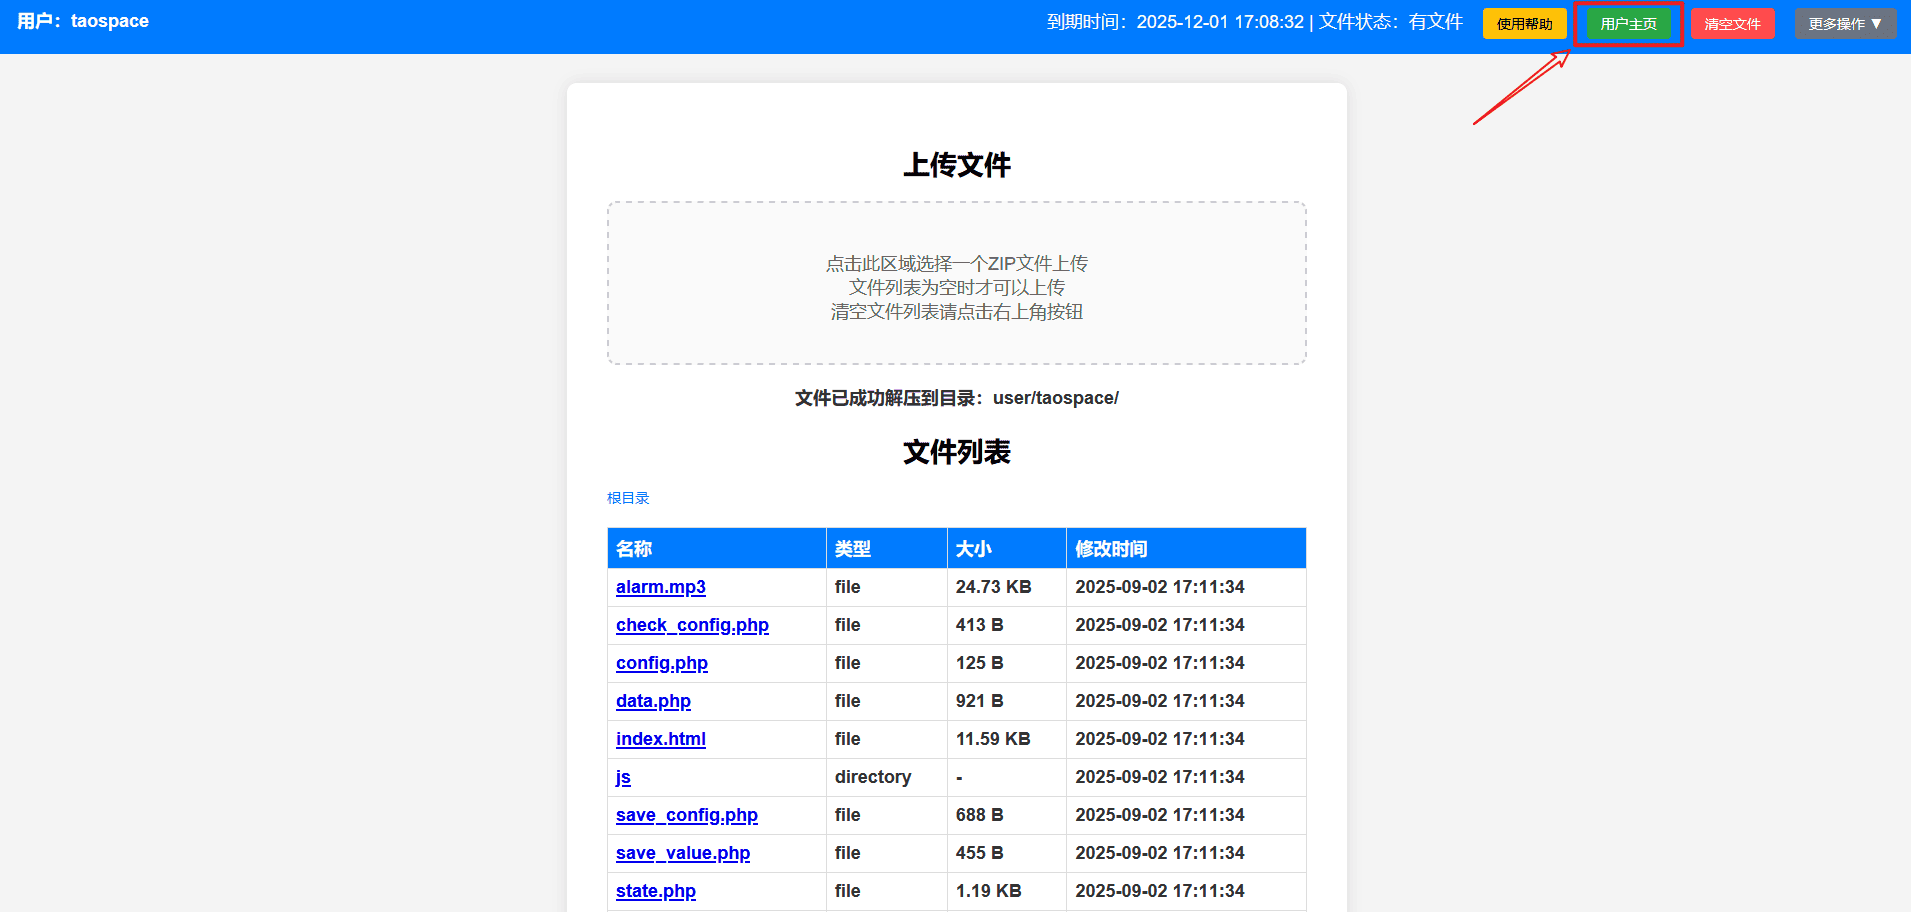Expand the 更多操作 dropdown menu
The image size is (1911, 912).
pyautogui.click(x=1844, y=24)
